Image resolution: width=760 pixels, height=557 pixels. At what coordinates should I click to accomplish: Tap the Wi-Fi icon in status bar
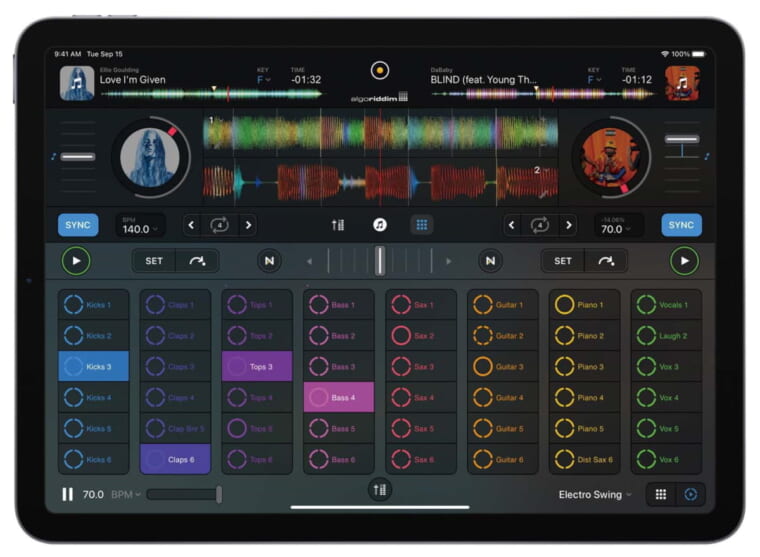[x=665, y=54]
